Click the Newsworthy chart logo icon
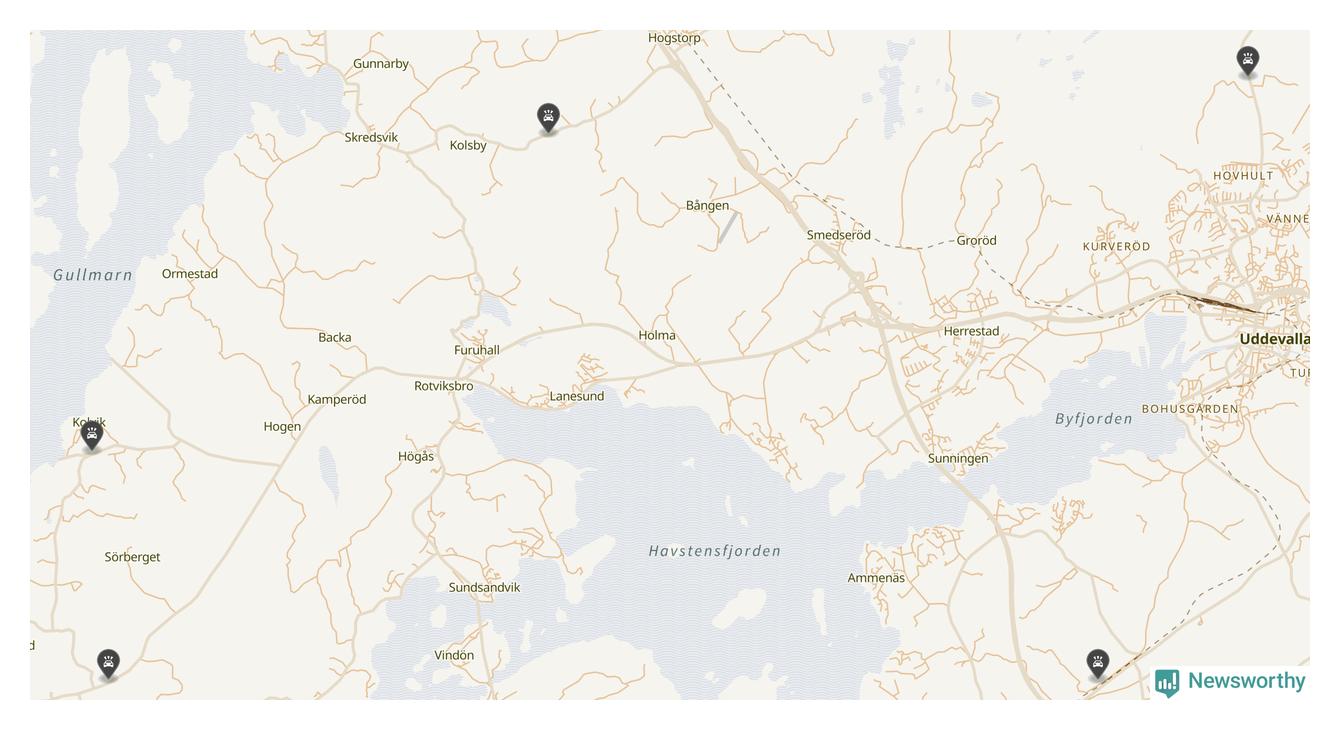Screen dimensions: 1340x730 1167,683
